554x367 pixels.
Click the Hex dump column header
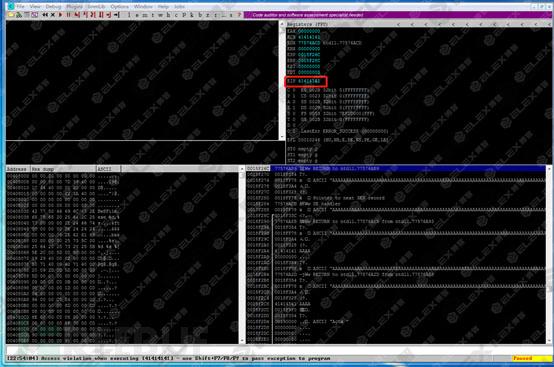coord(63,169)
